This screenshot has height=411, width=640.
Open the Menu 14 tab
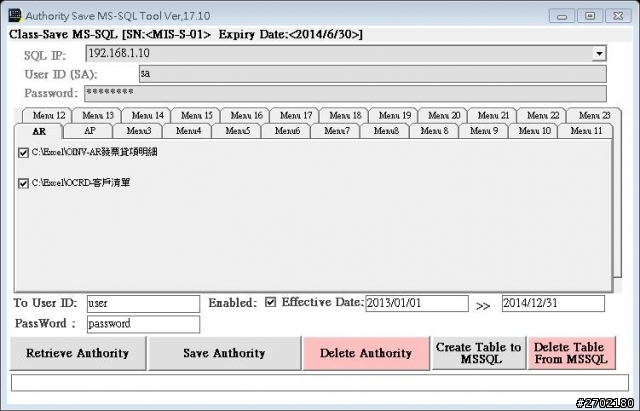147,116
